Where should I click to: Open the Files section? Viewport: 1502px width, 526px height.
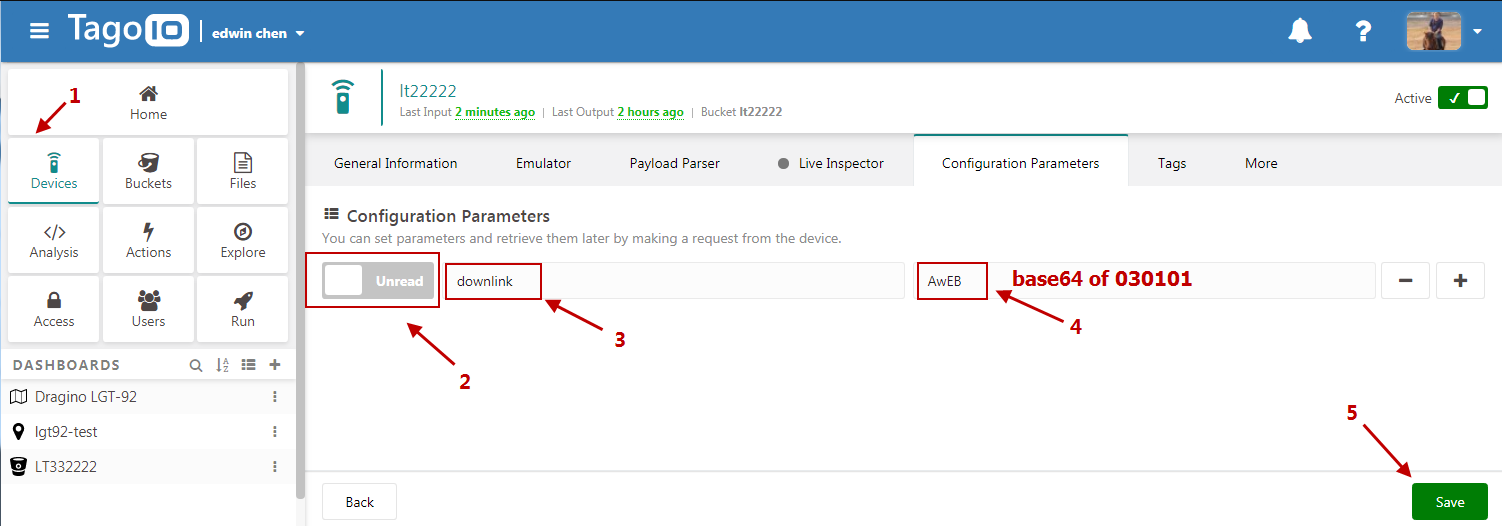pos(243,171)
